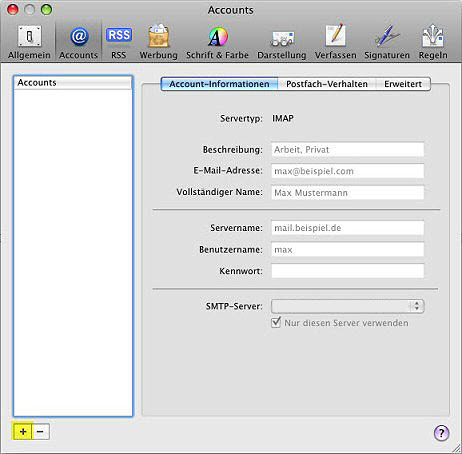Expand the SMTP-Server dropdown menu
462x454 pixels.
[348, 306]
